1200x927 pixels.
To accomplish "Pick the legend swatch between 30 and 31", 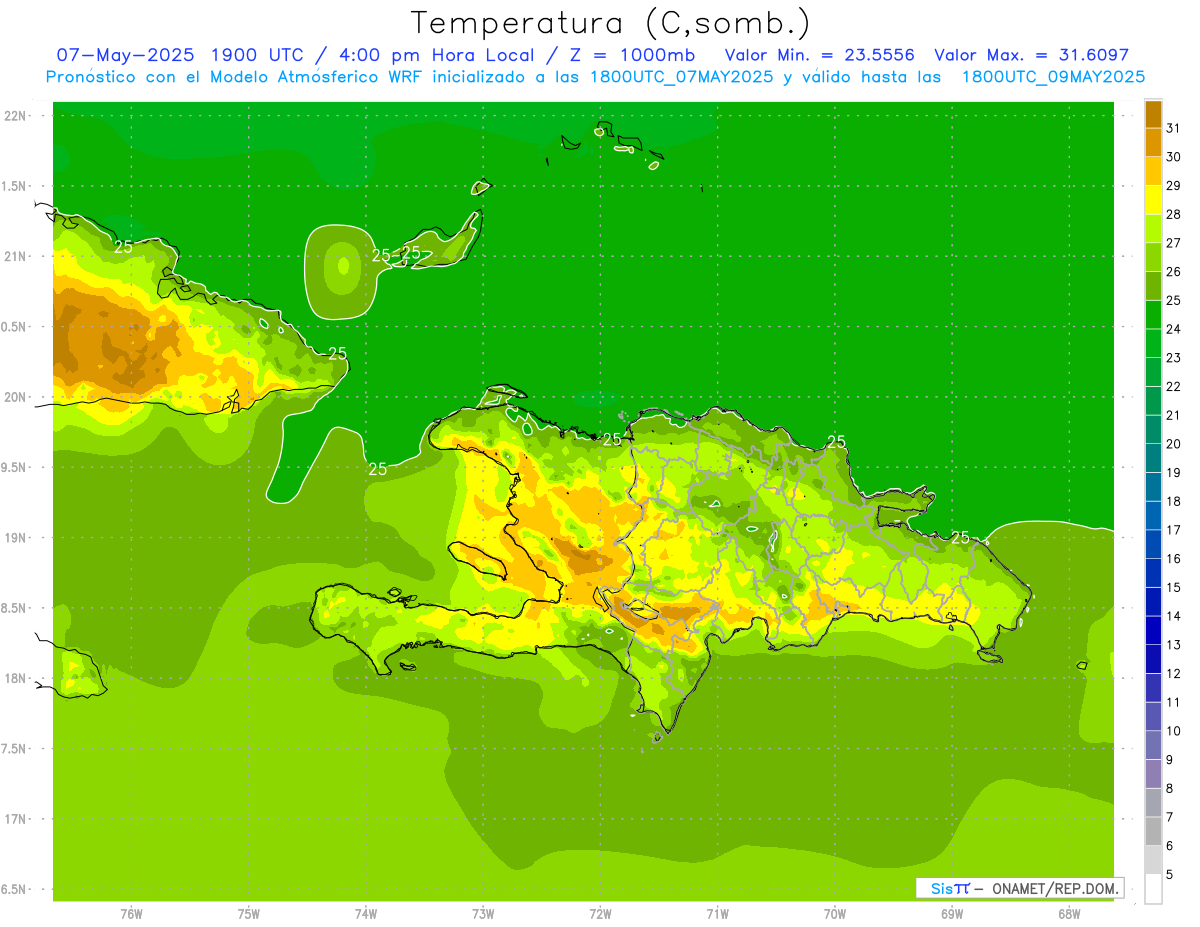I will pos(1153,142).
